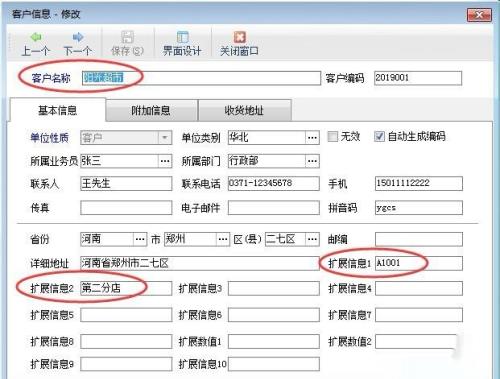Switch to 附加信息 tab
Image resolution: width=500 pixels, height=379 pixels.
[x=151, y=110]
